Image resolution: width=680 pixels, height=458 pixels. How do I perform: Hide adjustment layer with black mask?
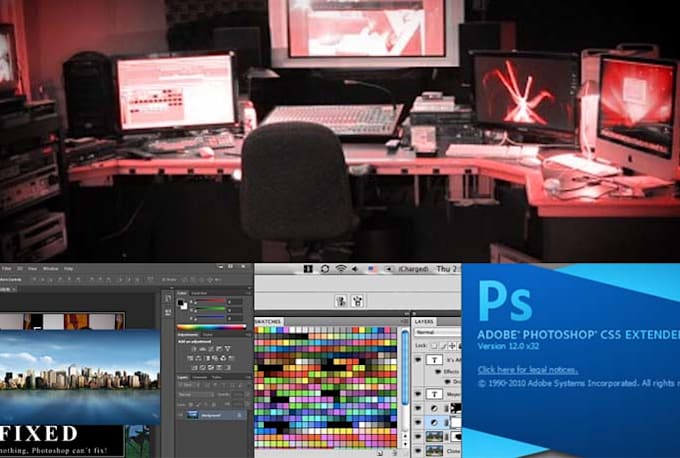point(418,408)
